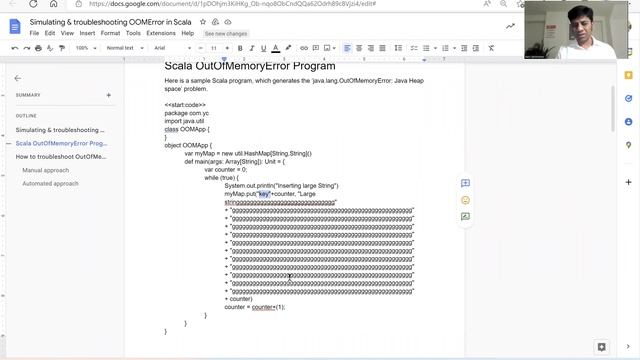
Task: Increase the font size
Action: point(227,48)
